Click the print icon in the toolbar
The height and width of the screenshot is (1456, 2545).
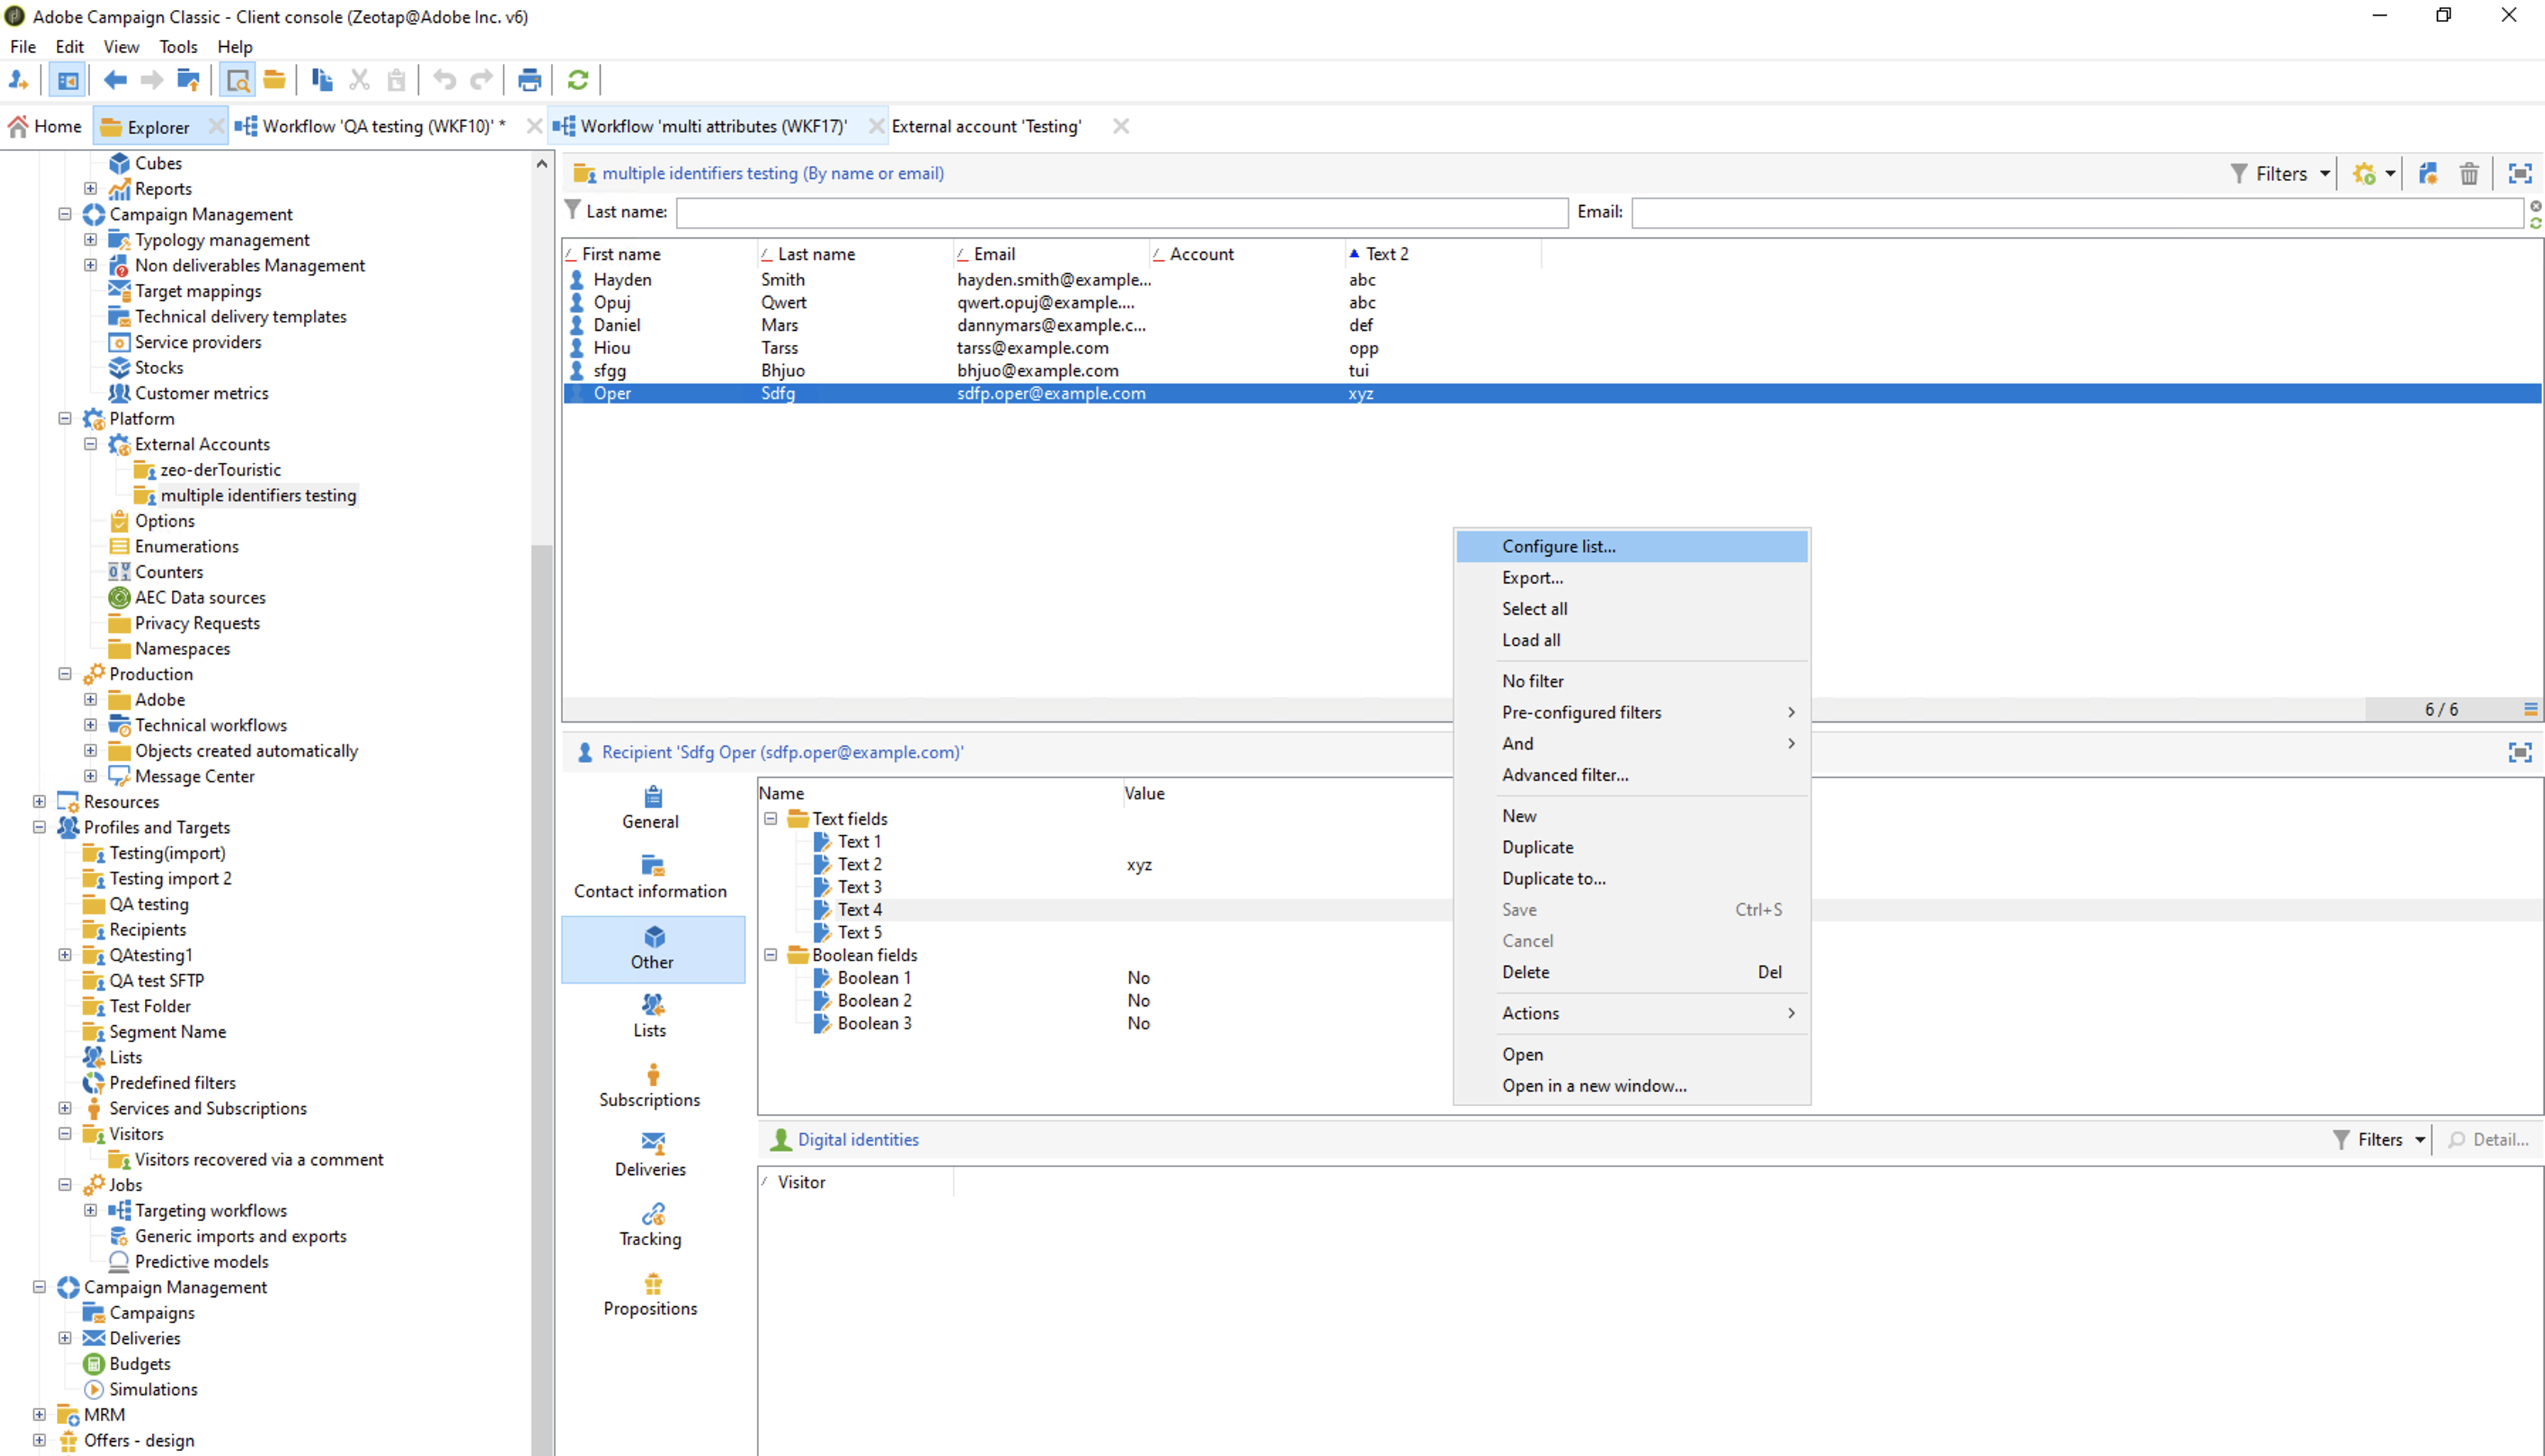529,80
